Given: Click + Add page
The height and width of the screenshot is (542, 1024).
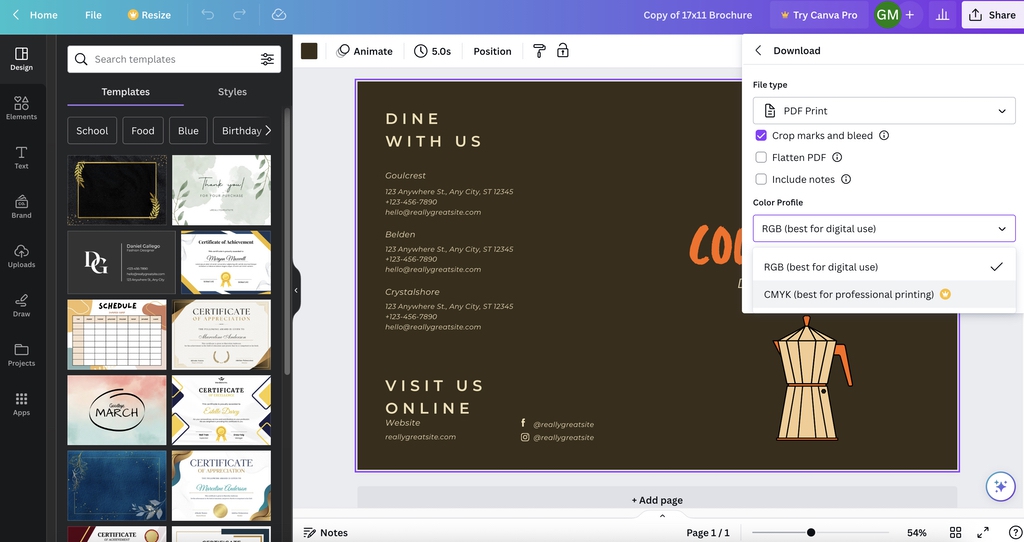Looking at the screenshot, I should coord(657,500).
